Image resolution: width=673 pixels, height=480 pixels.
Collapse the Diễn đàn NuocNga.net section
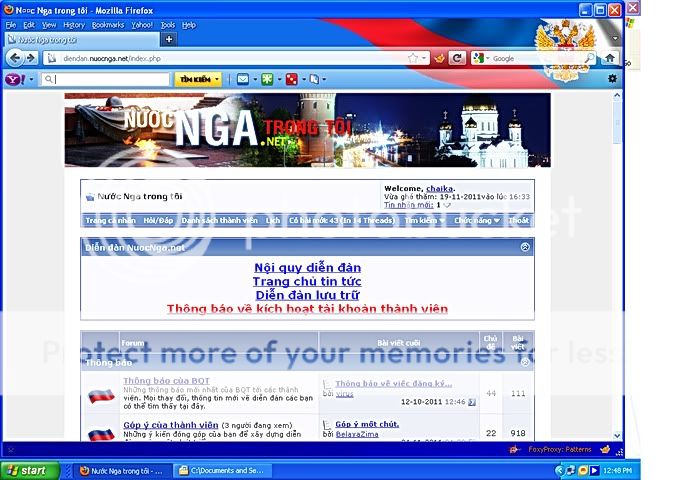[x=526, y=247]
